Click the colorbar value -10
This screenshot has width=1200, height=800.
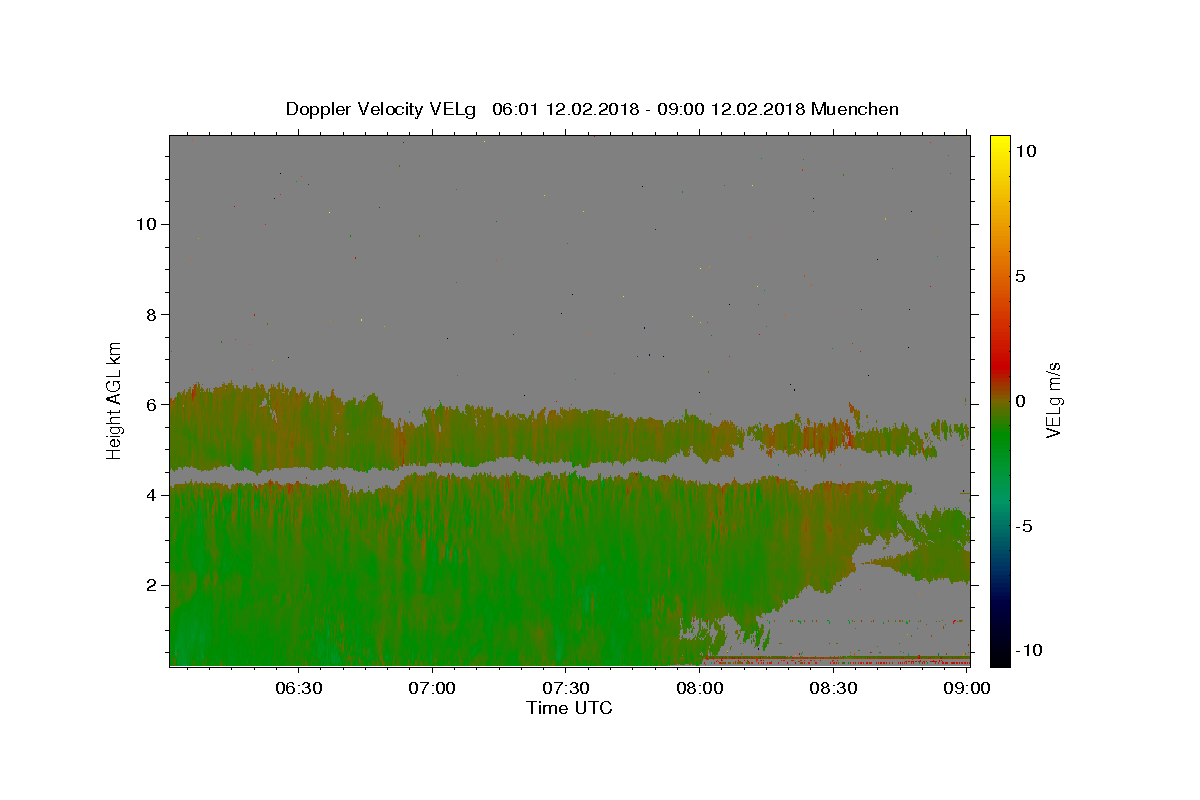[1028, 650]
